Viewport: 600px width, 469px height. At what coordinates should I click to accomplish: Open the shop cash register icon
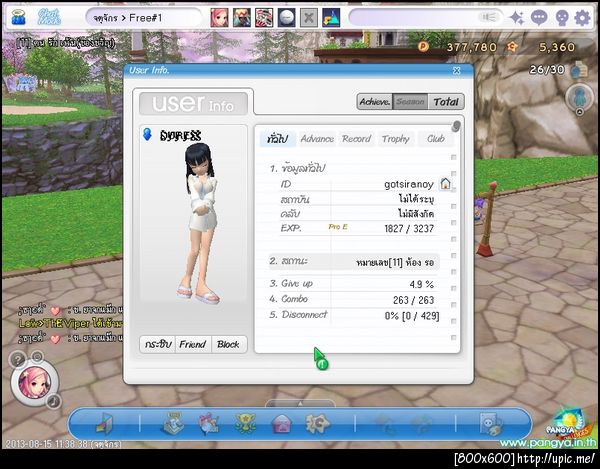(x=173, y=423)
